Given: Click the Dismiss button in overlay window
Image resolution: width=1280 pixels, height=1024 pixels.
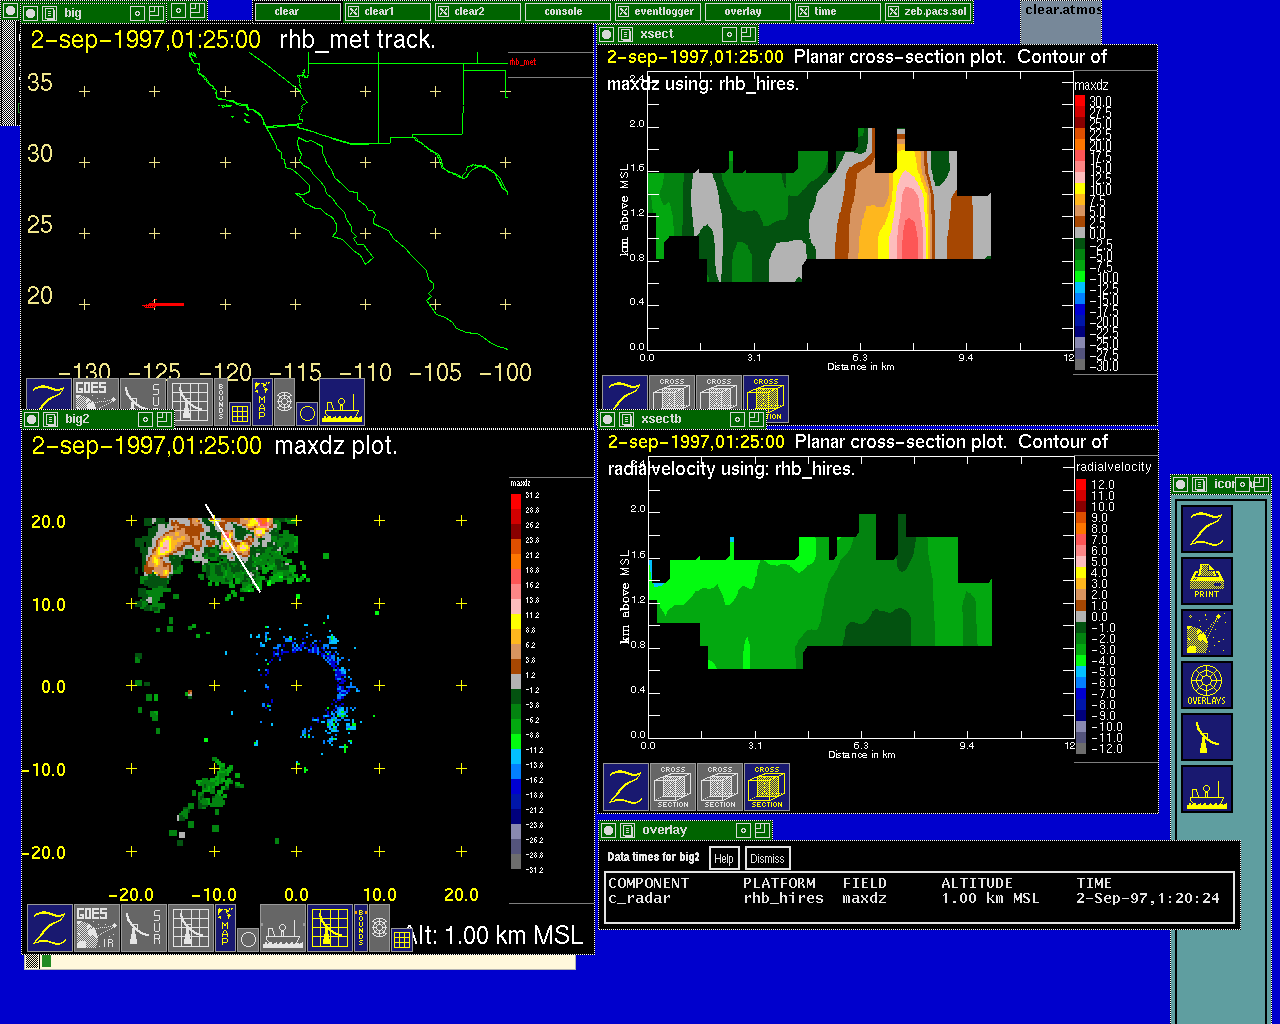Looking at the screenshot, I should click(767, 858).
